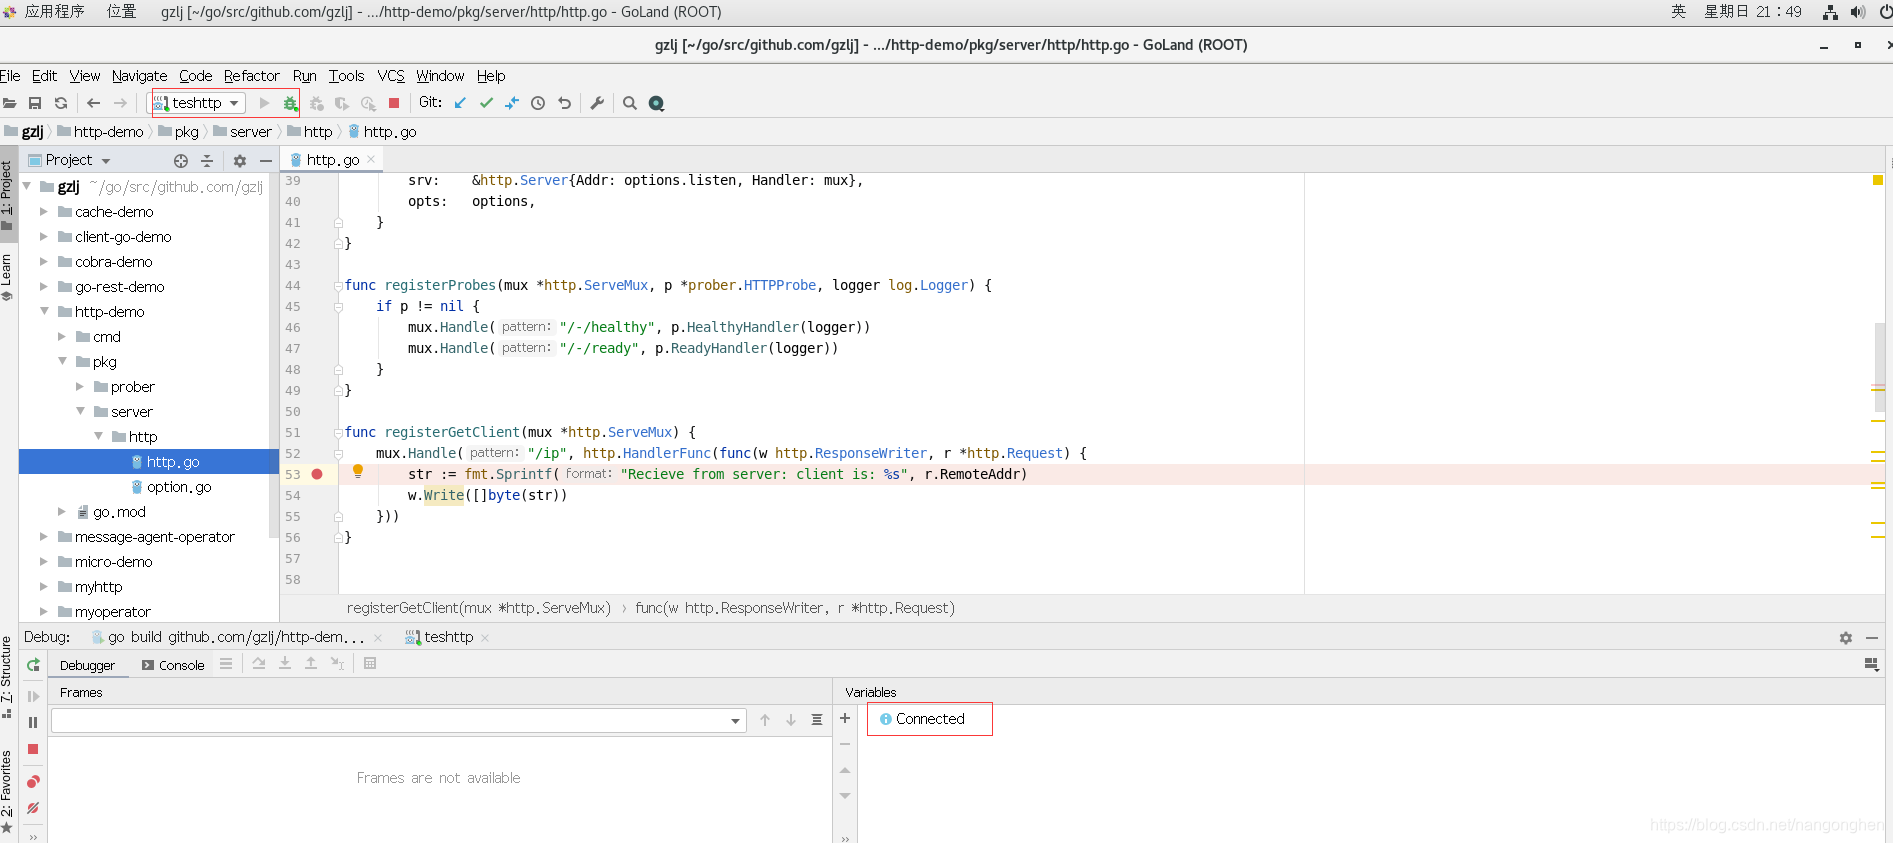Click the Open folder toolbar icon
Viewport: 1893px width, 843px height.
point(10,103)
